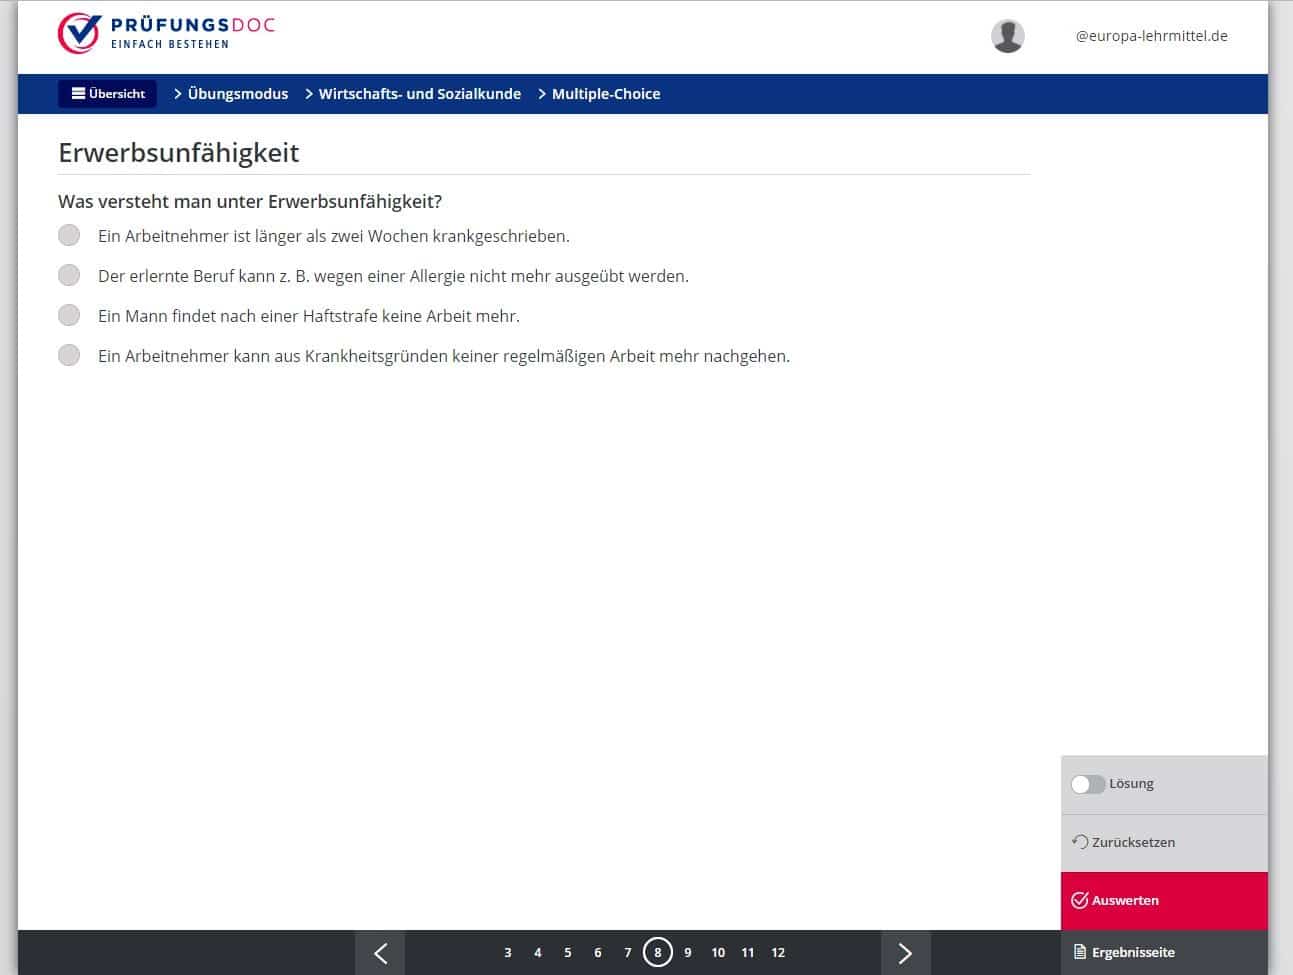1293x975 pixels.
Task: Select answer about two weeks sick leave
Action: tap(69, 236)
